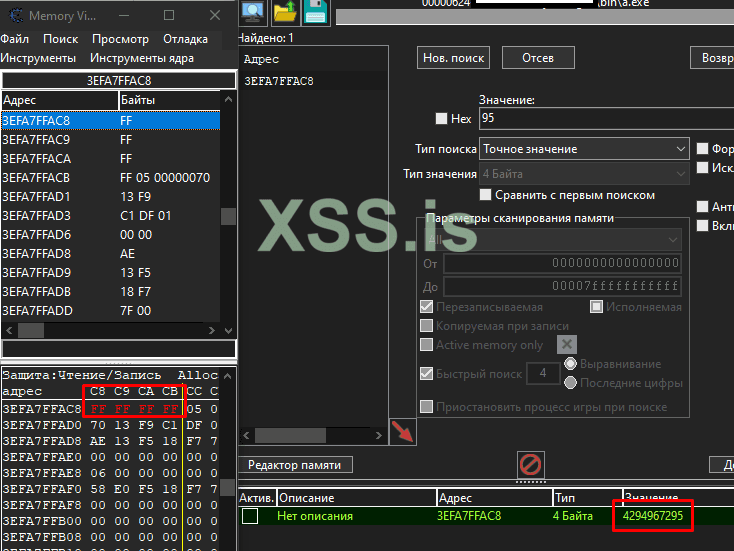Click found-list horizontal scrollbar thumb
This screenshot has height=551, width=734.
tap(290, 436)
